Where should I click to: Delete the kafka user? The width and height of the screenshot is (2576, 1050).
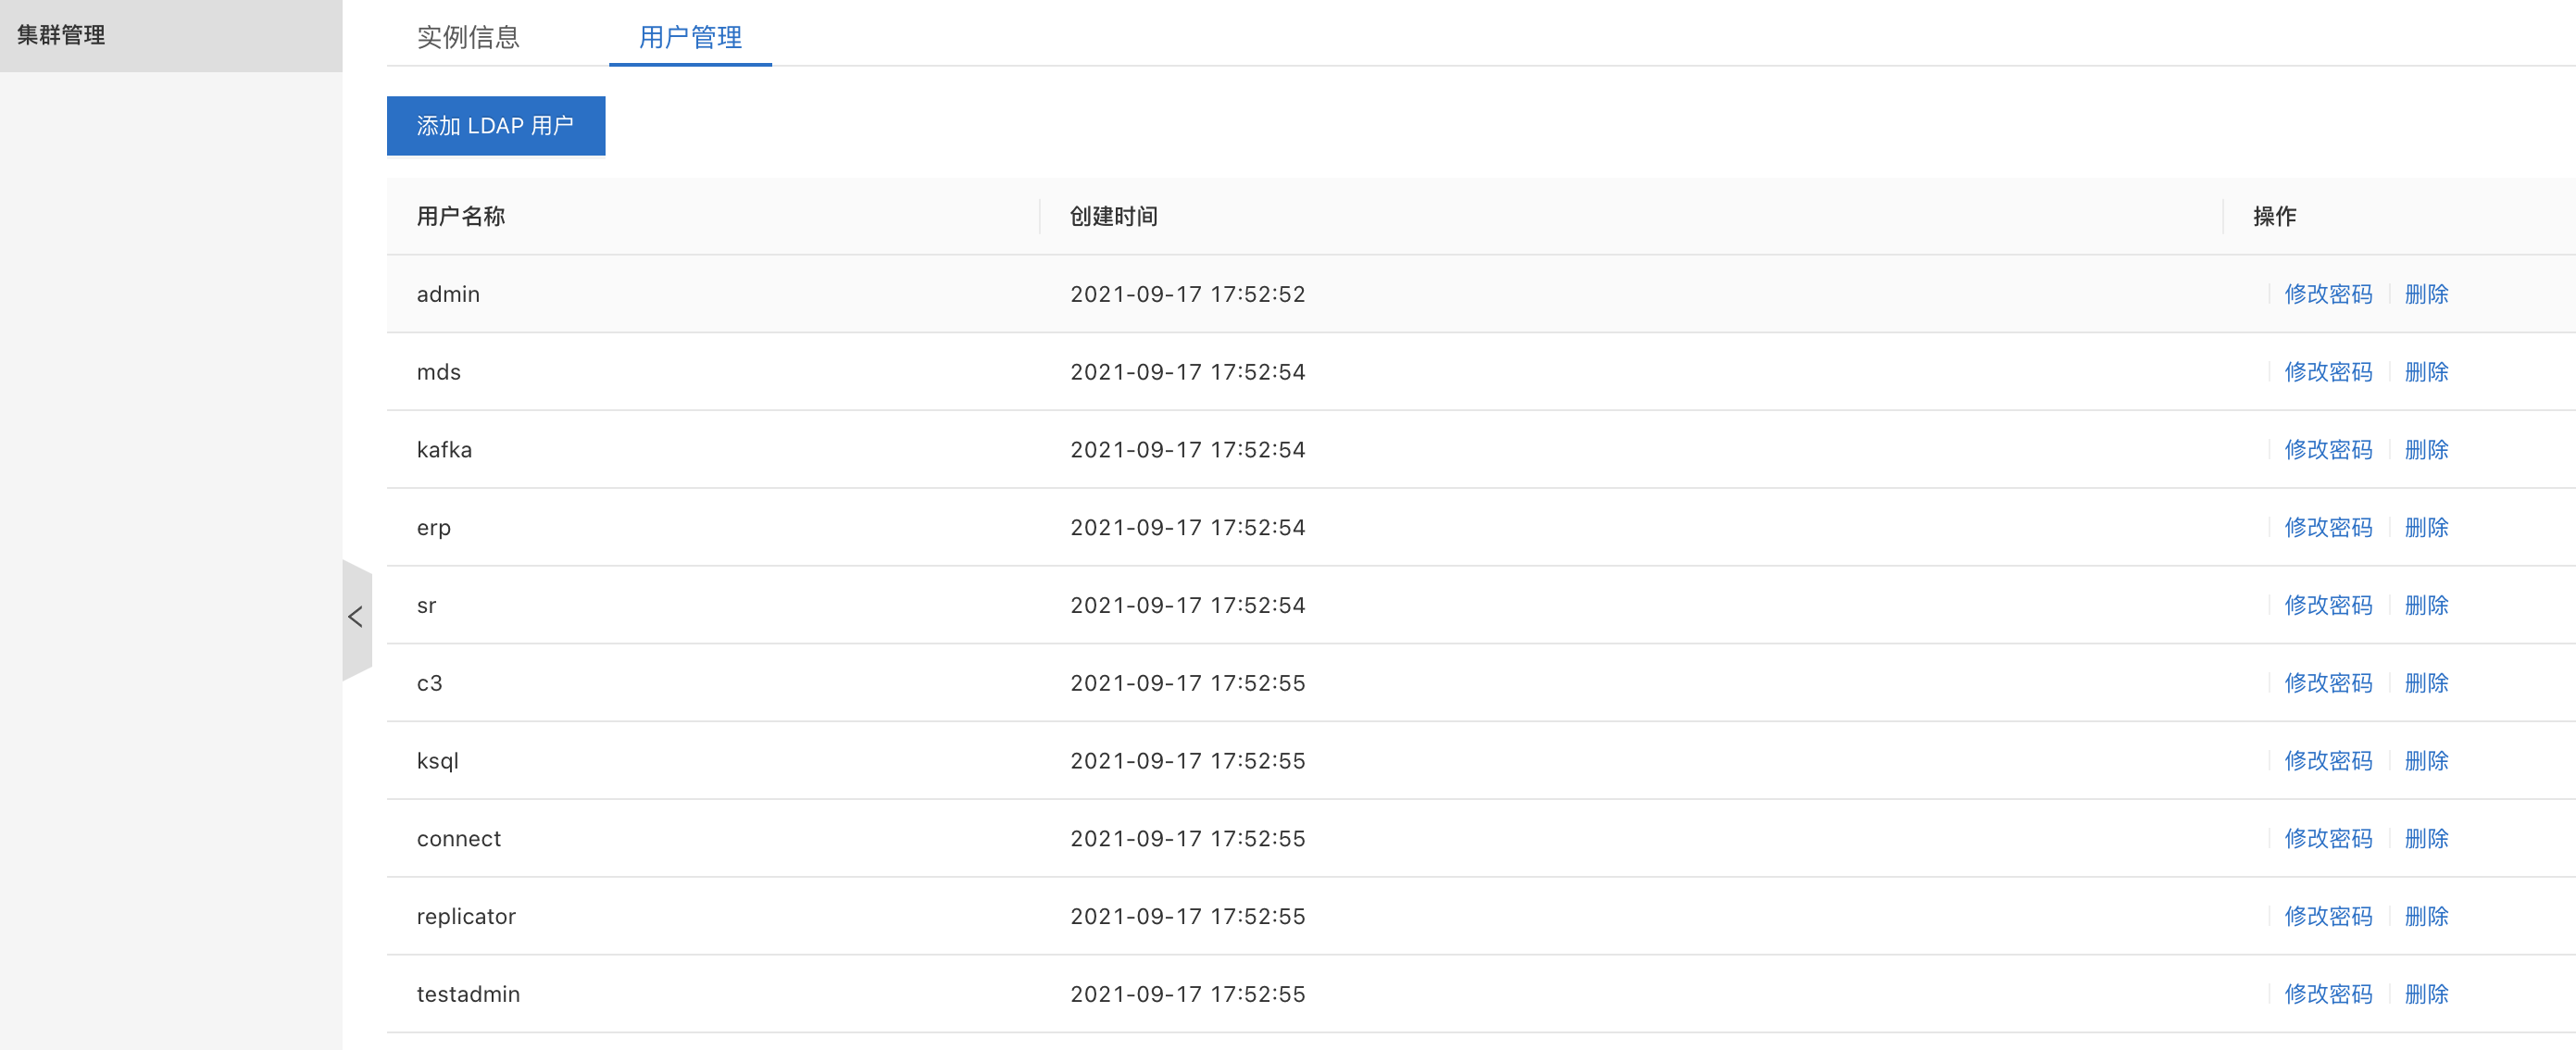click(2425, 450)
